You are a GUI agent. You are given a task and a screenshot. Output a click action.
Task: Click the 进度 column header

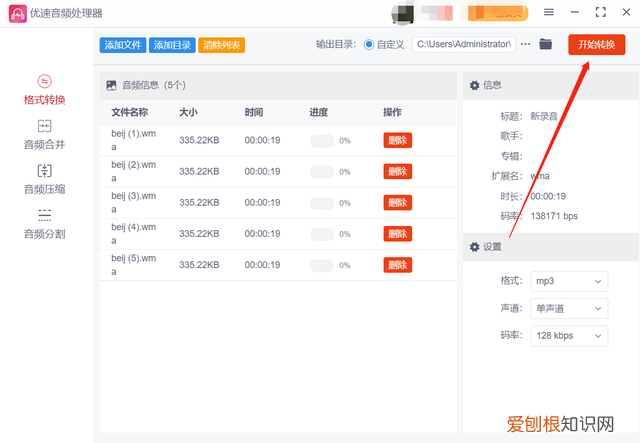click(x=318, y=112)
